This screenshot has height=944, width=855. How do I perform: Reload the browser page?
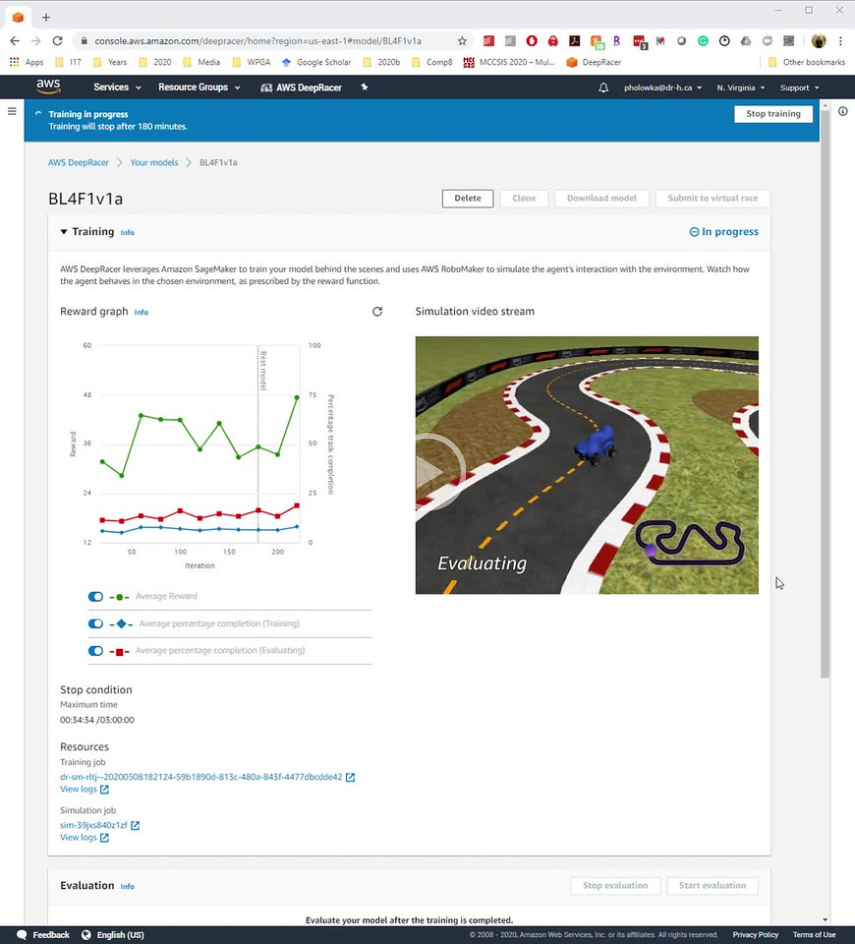[57, 41]
